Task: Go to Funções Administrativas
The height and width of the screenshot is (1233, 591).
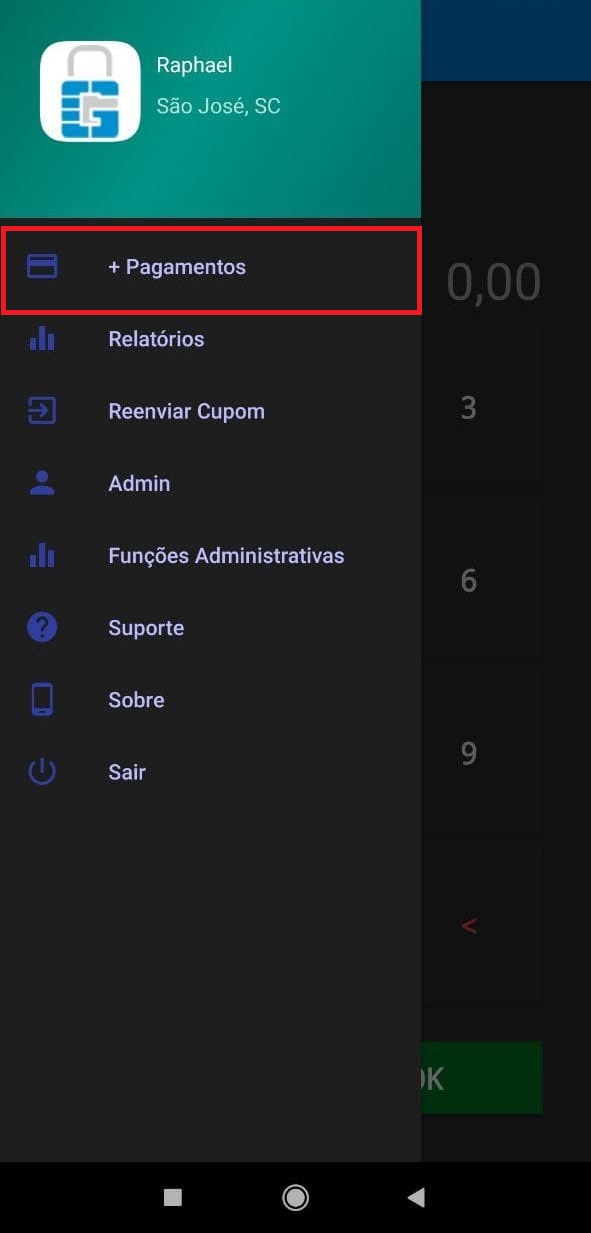Action: coord(226,555)
